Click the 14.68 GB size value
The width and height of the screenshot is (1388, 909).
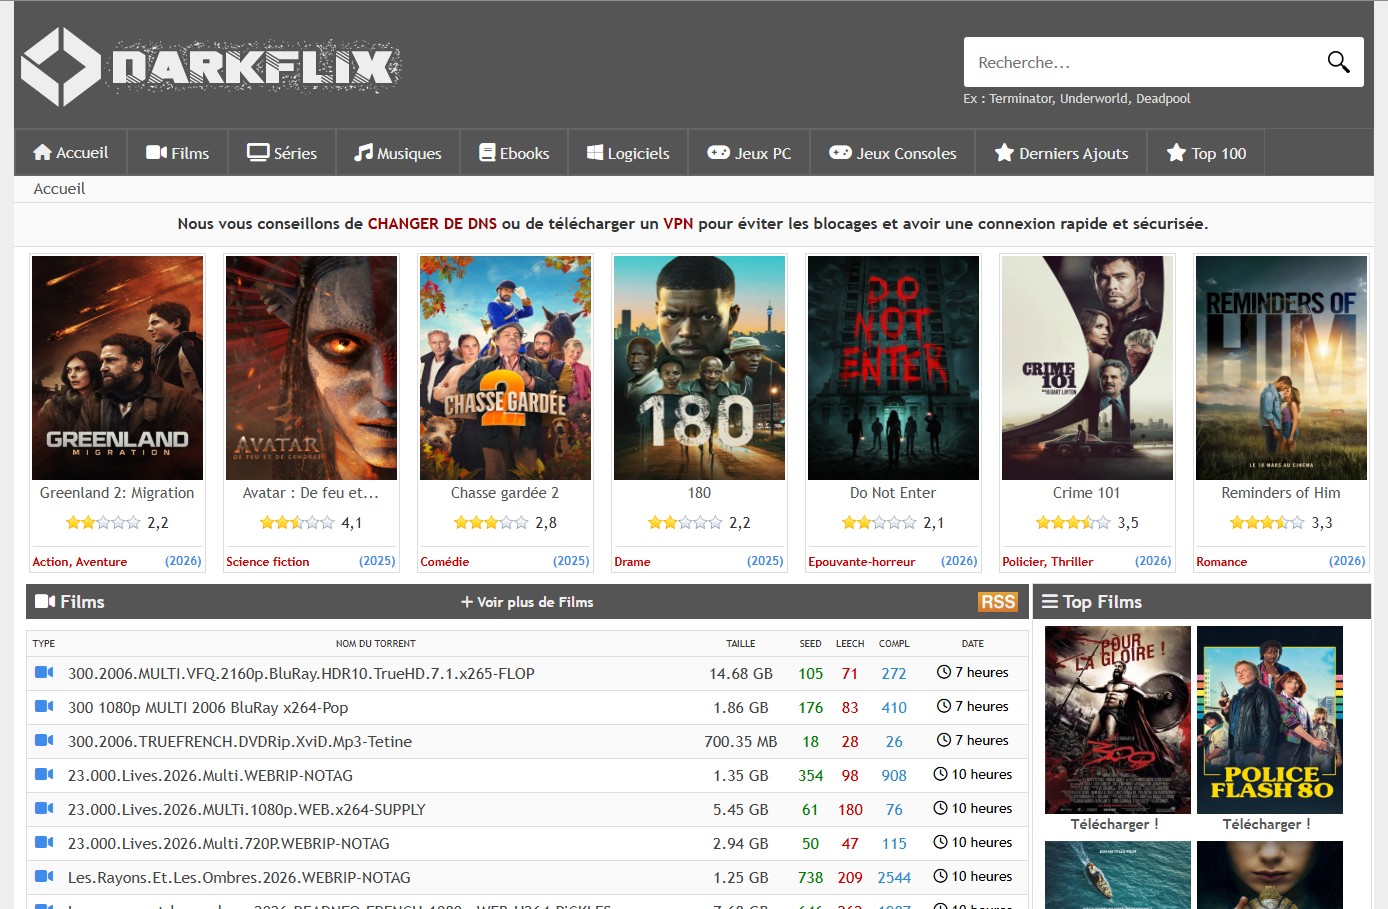(741, 674)
